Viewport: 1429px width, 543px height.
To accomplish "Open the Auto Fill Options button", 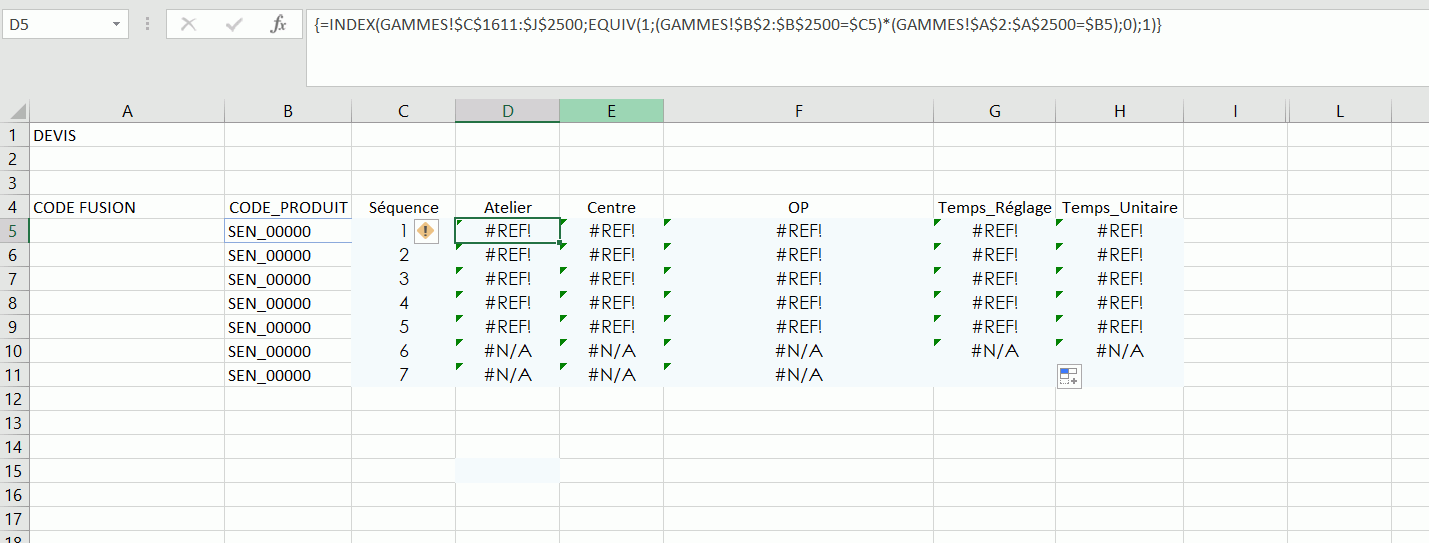I will (1069, 376).
